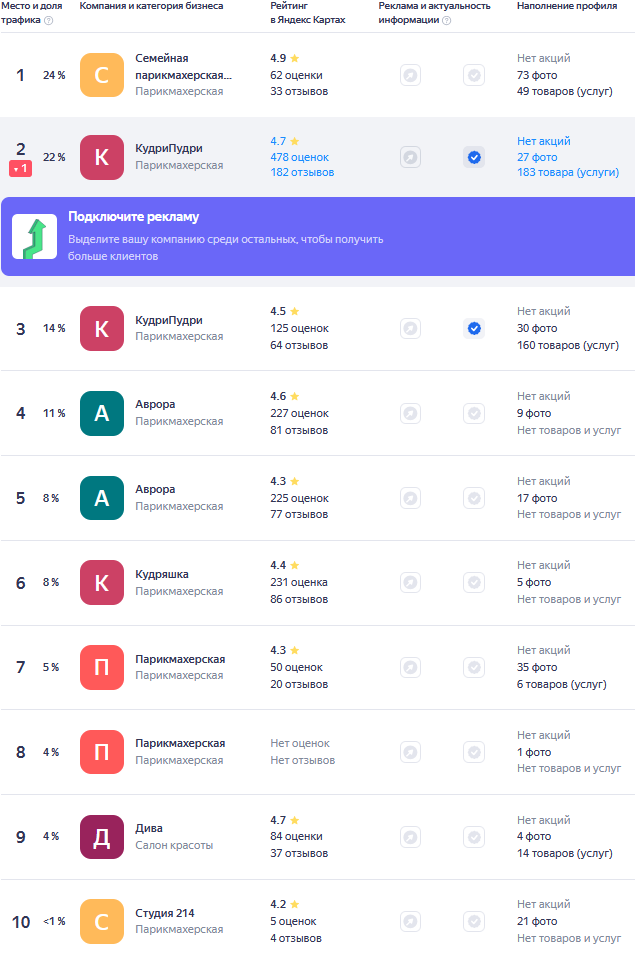Click the 'Наполнение профиля' column header
635x955 pixels.
pos(566,6)
